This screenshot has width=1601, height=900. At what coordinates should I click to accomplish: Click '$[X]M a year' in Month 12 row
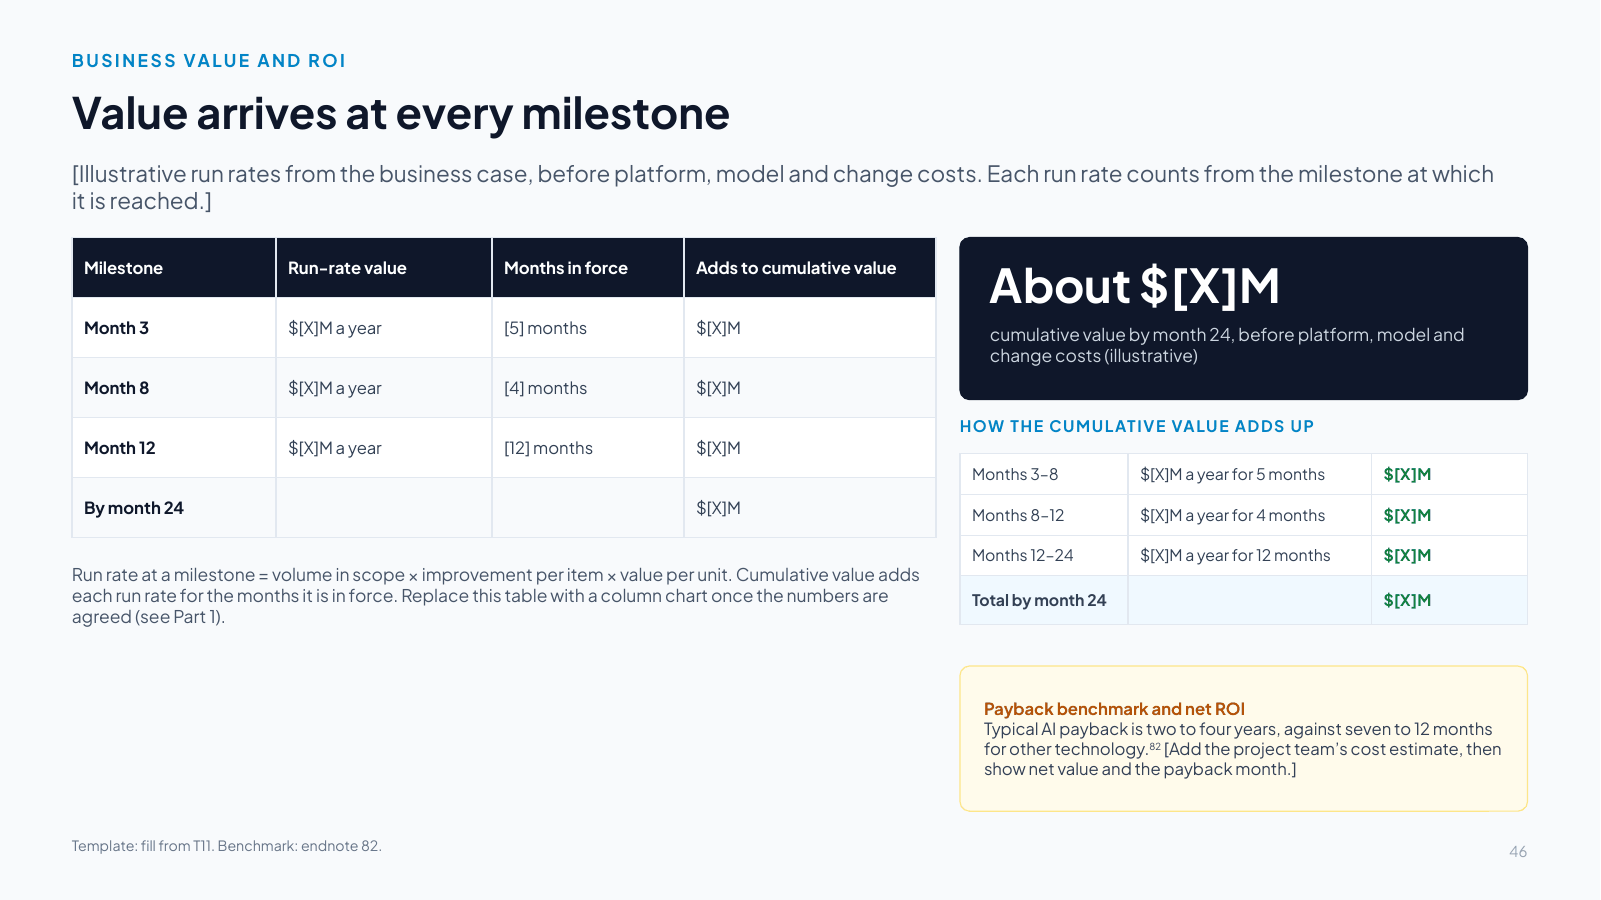tap(335, 448)
